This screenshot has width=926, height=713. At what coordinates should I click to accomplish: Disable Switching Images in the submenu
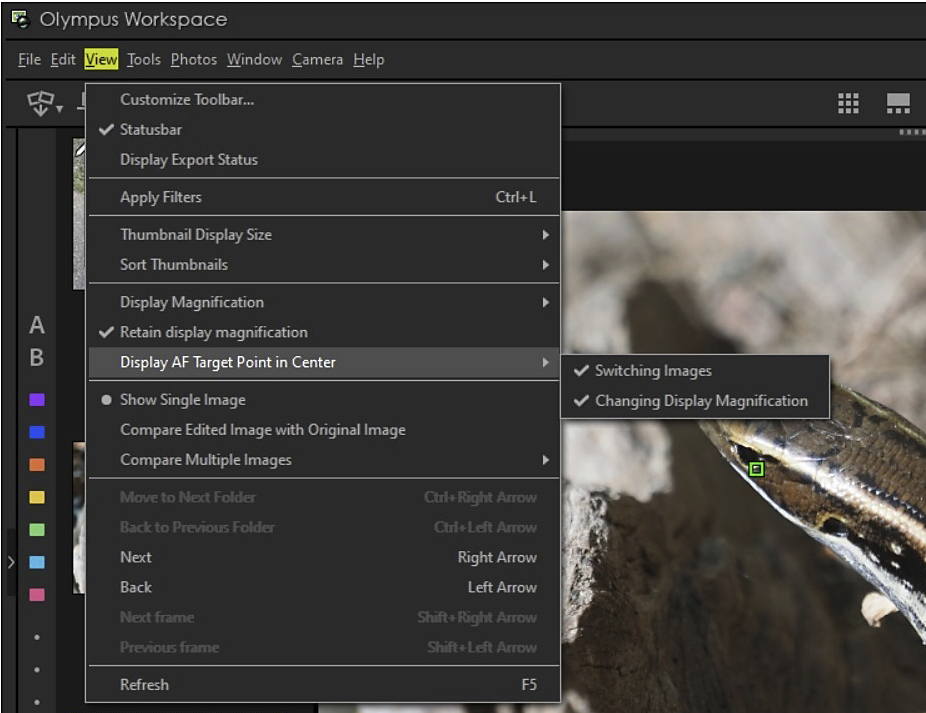click(653, 370)
